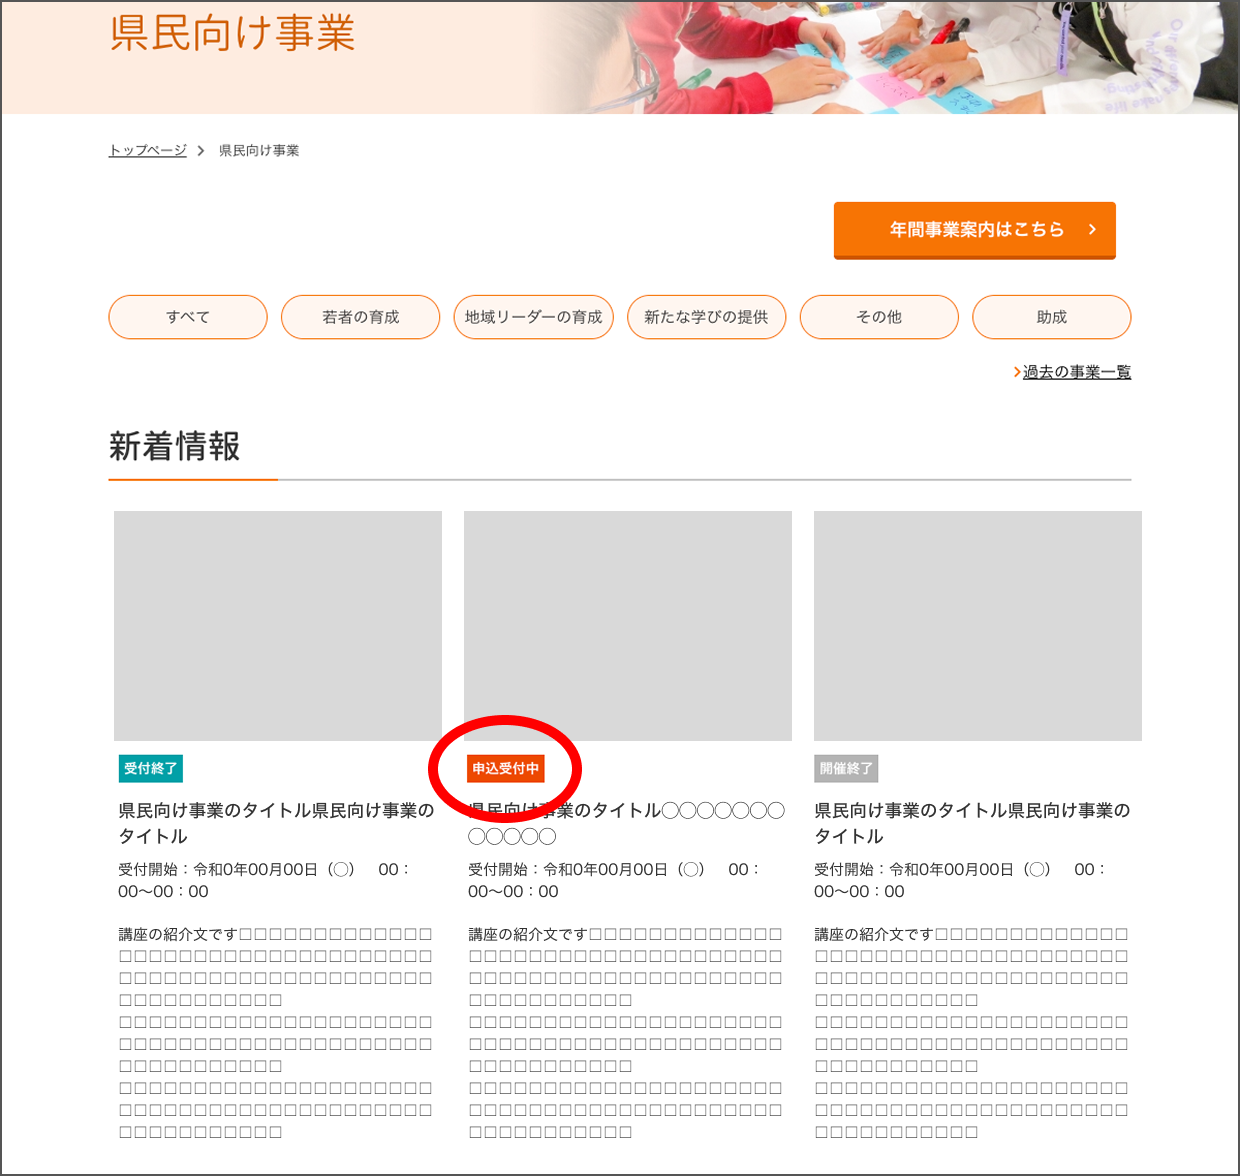The height and width of the screenshot is (1176, 1240).
Task: Select the 新たな学びの提供 category filter
Action: click(706, 317)
